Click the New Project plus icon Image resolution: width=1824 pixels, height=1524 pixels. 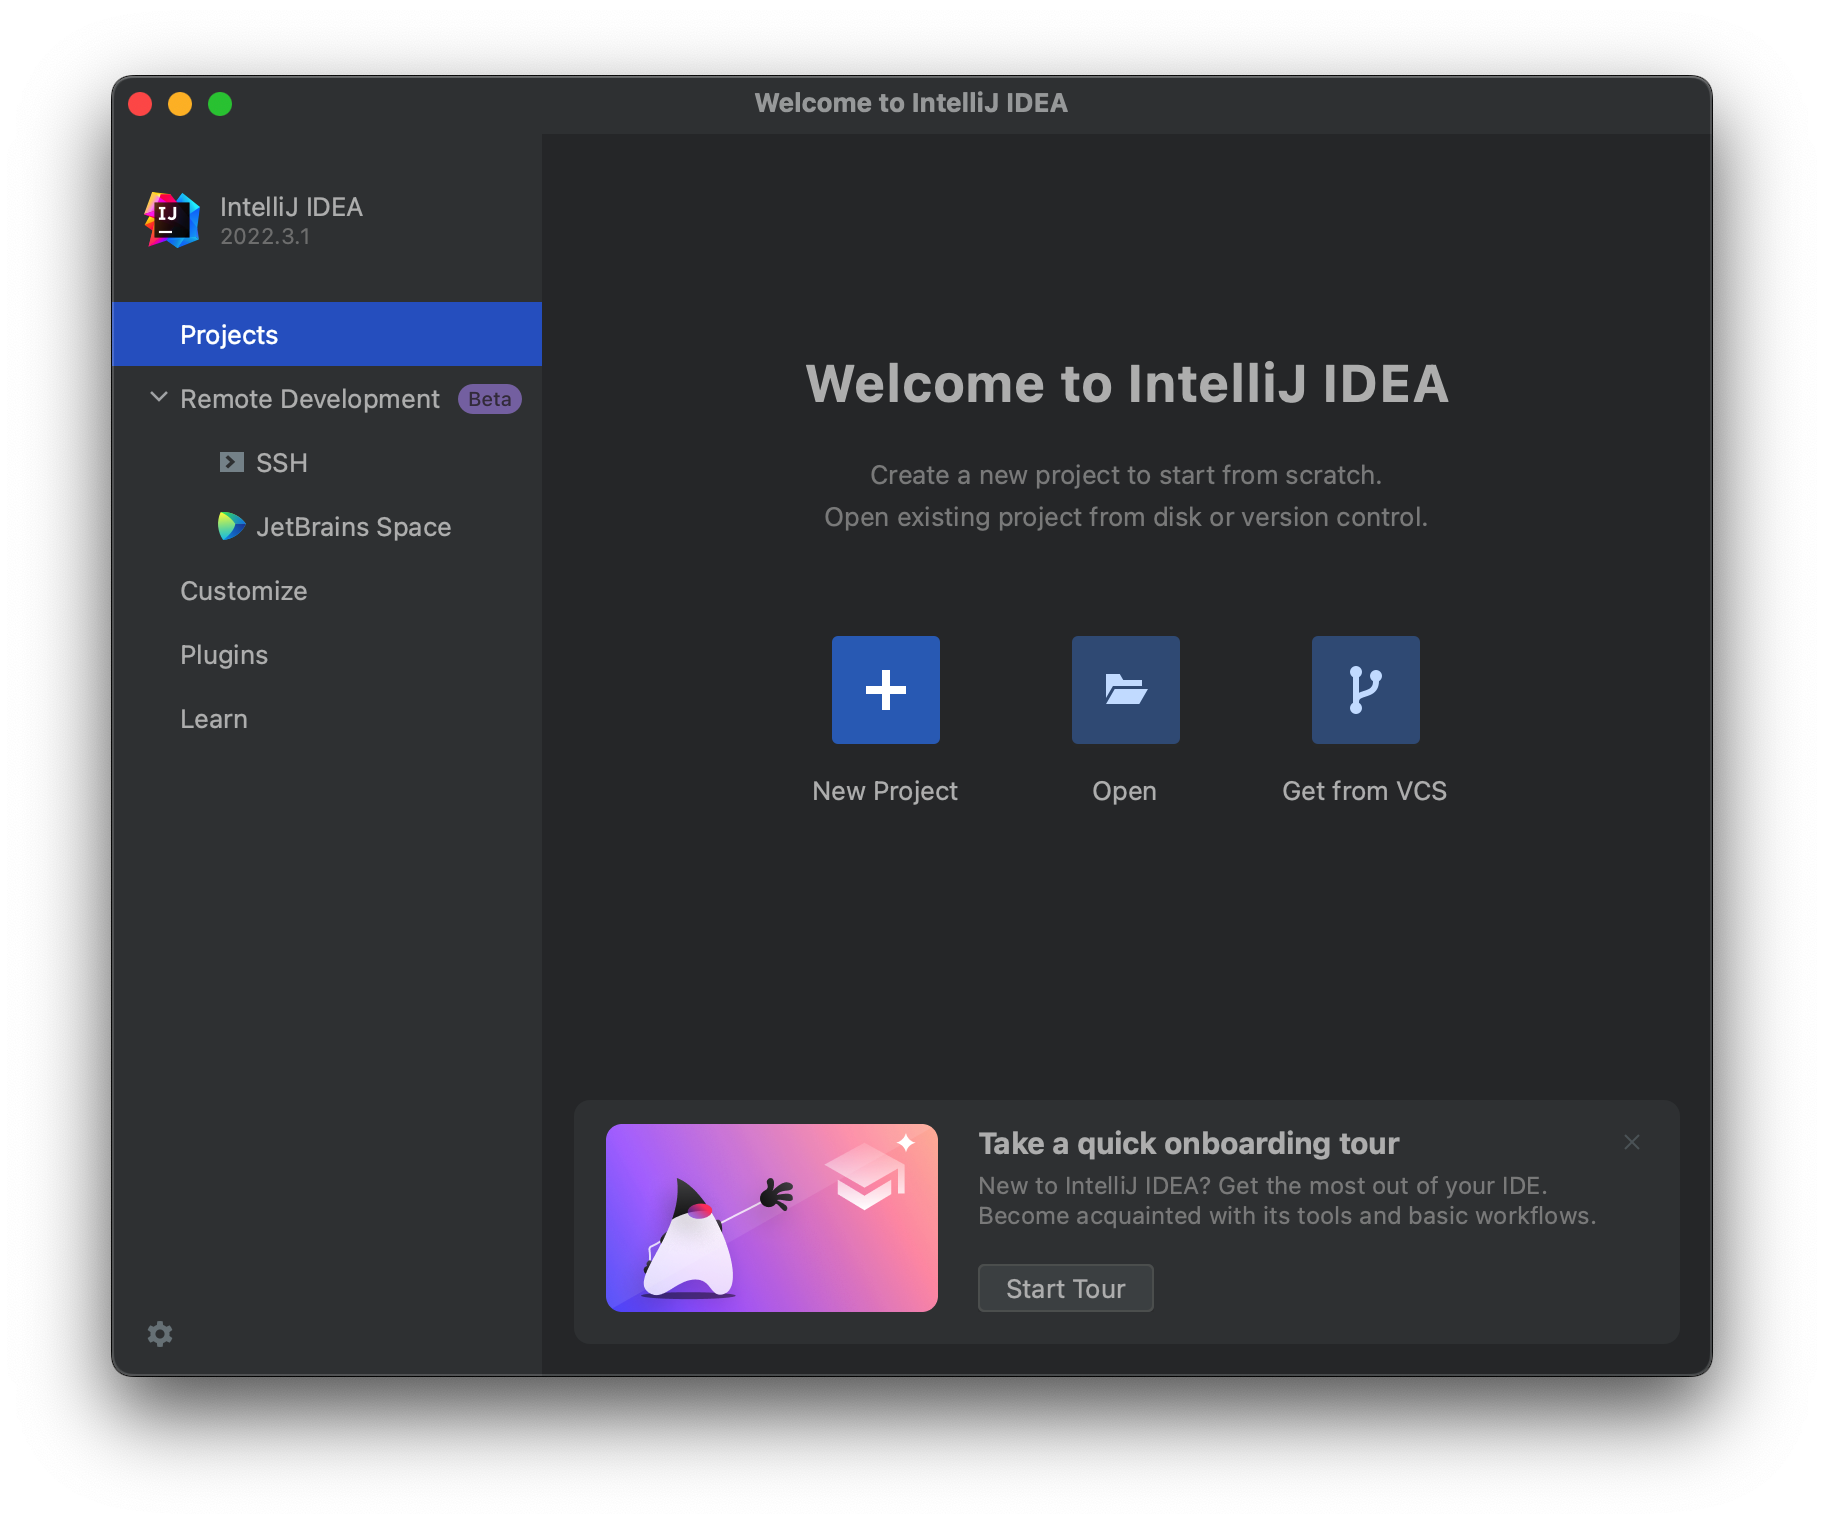[x=885, y=690]
